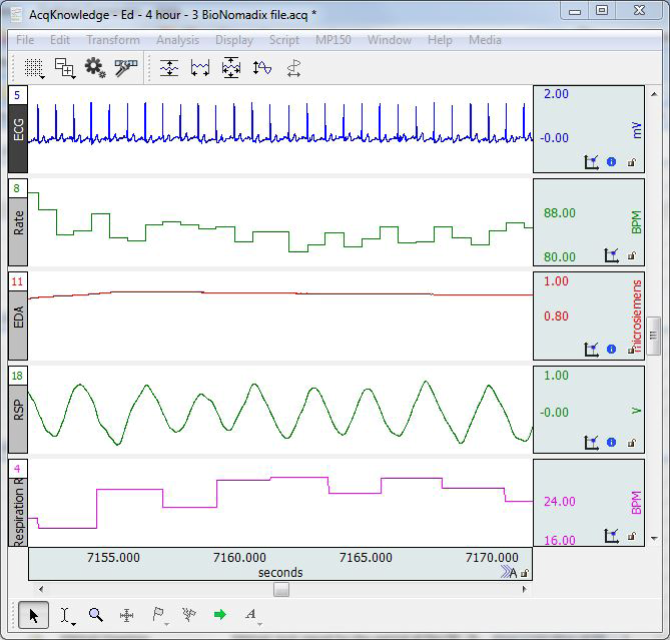Click channel number box 5
Image resolution: width=670 pixels, height=640 pixels.
pos(18,95)
